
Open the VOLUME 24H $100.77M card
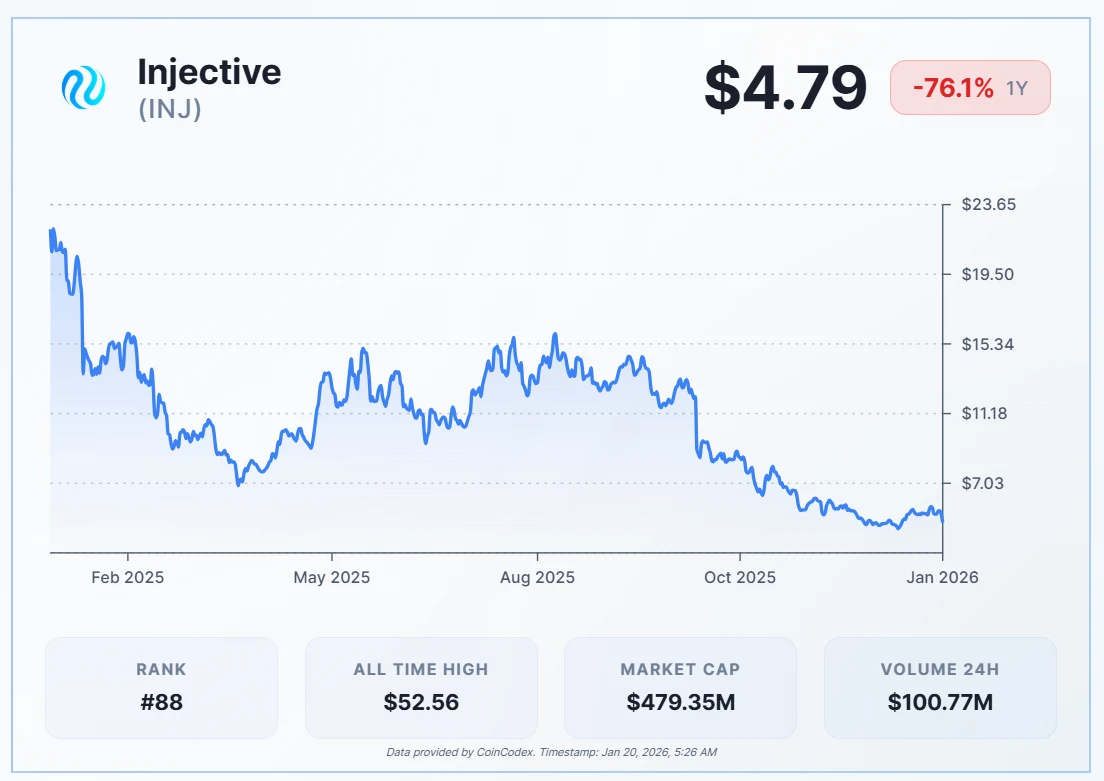point(940,687)
